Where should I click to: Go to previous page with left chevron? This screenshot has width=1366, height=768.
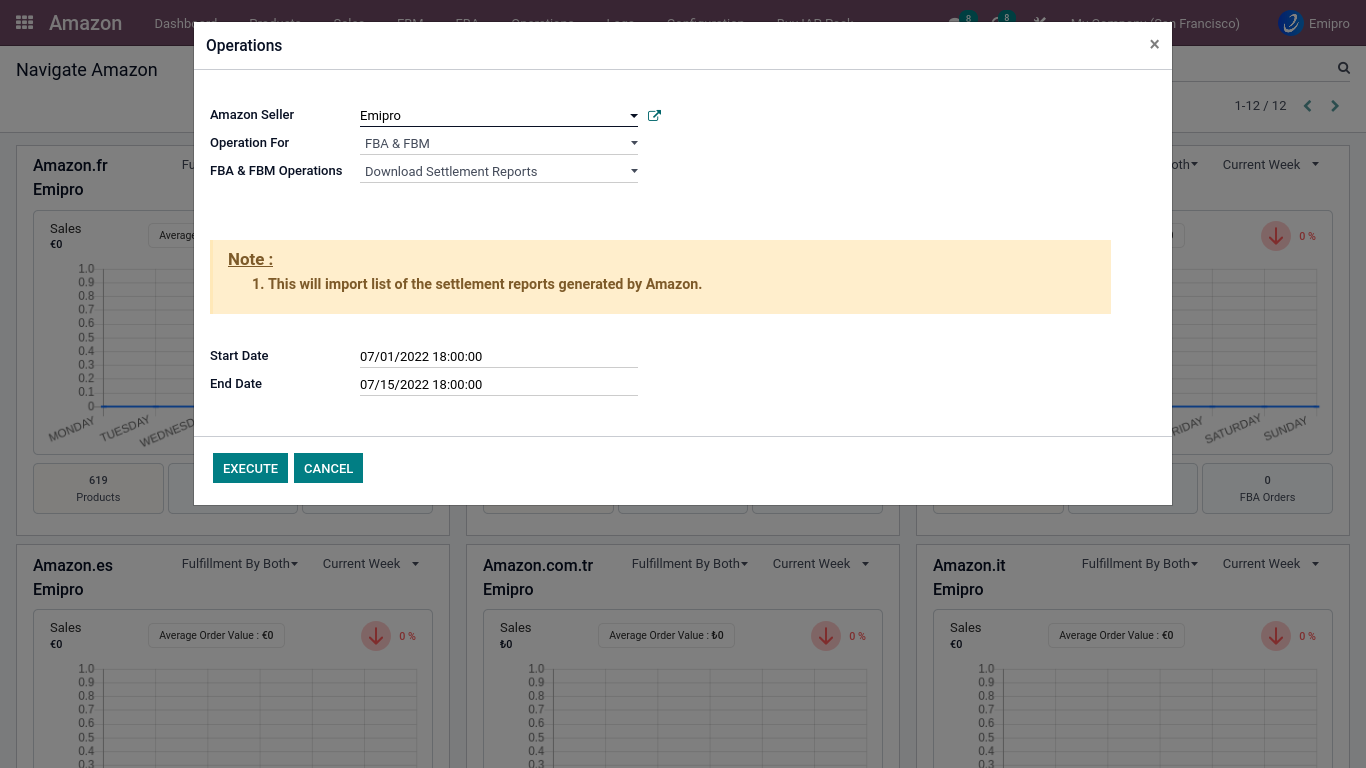click(x=1307, y=106)
